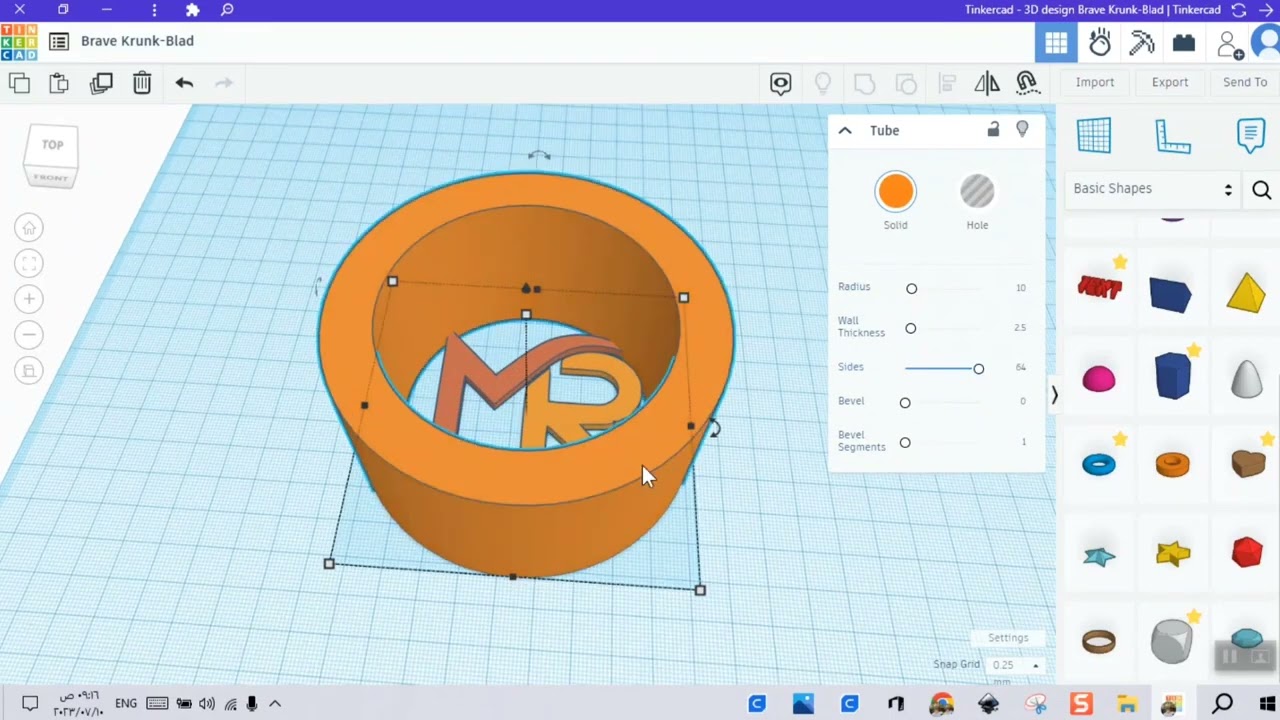This screenshot has width=1280, height=720.
Task: Zoom out with minus button
Action: pos(29,335)
